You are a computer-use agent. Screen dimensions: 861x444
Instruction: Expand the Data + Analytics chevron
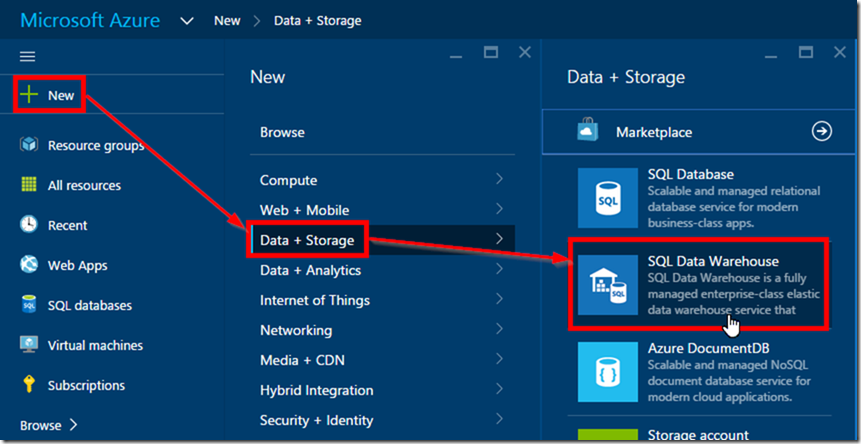pyautogui.click(x=499, y=269)
